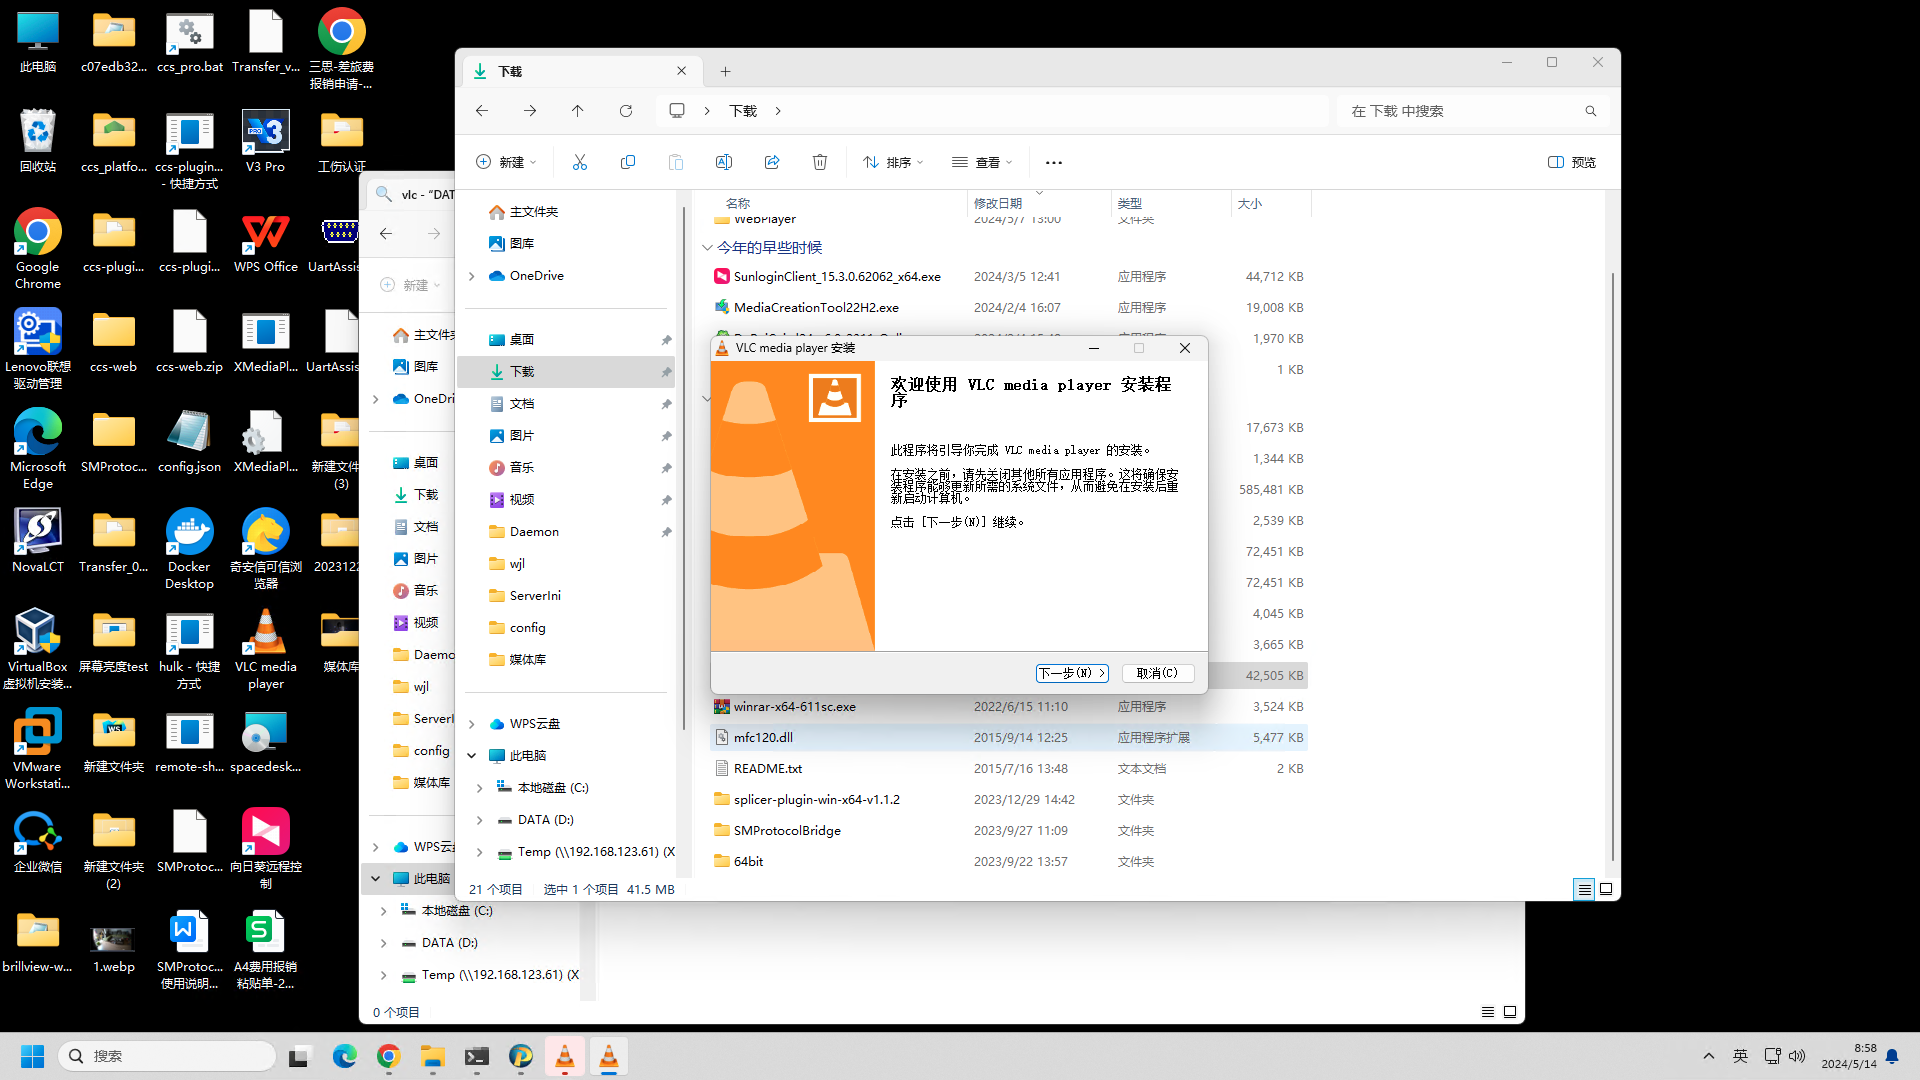
Task: Switch to details view icon in status bar
Action: pyautogui.click(x=1584, y=889)
